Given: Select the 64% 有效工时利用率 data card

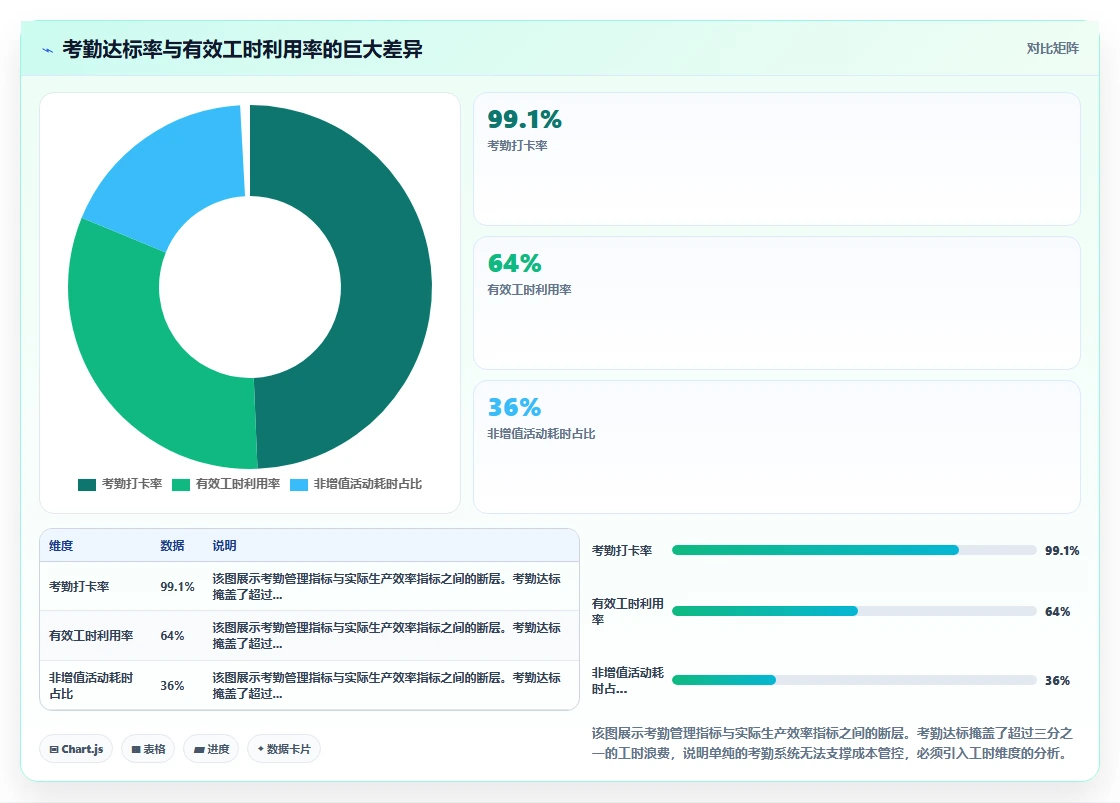Looking at the screenshot, I should (x=776, y=303).
